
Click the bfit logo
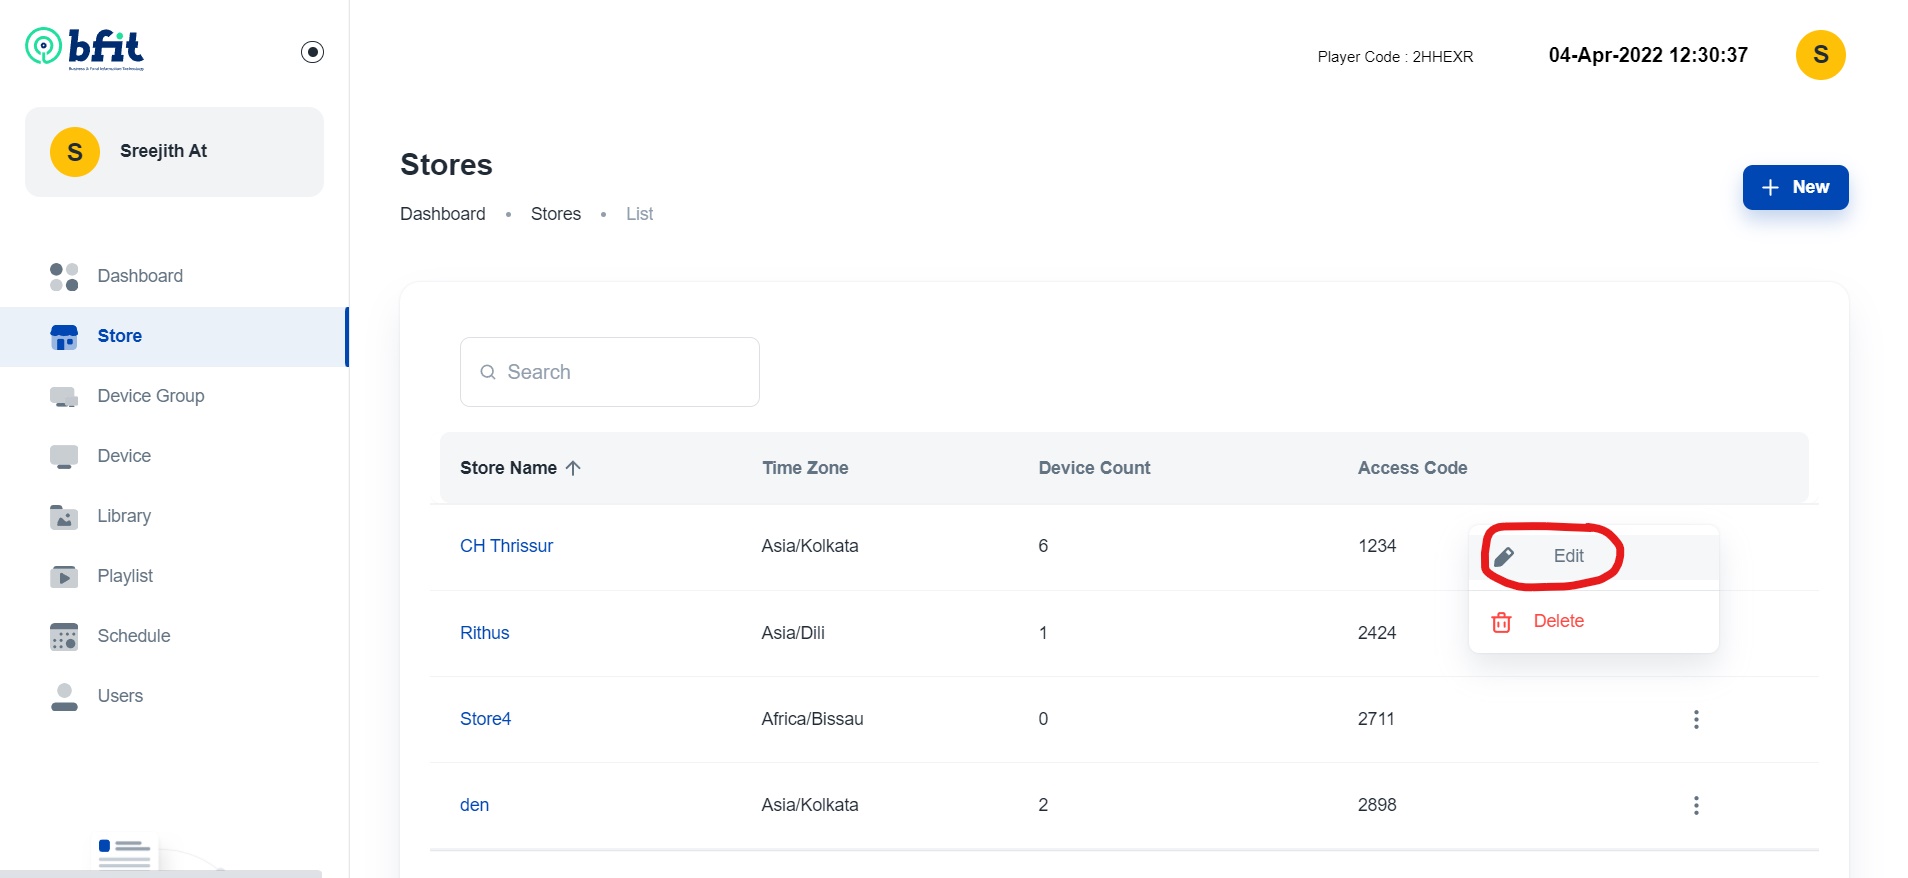click(85, 48)
